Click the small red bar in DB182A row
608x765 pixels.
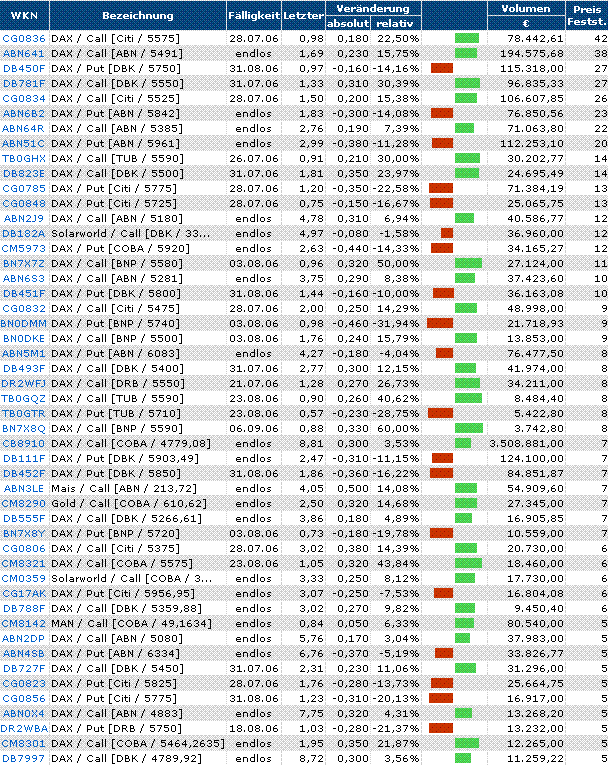[x=447, y=233]
